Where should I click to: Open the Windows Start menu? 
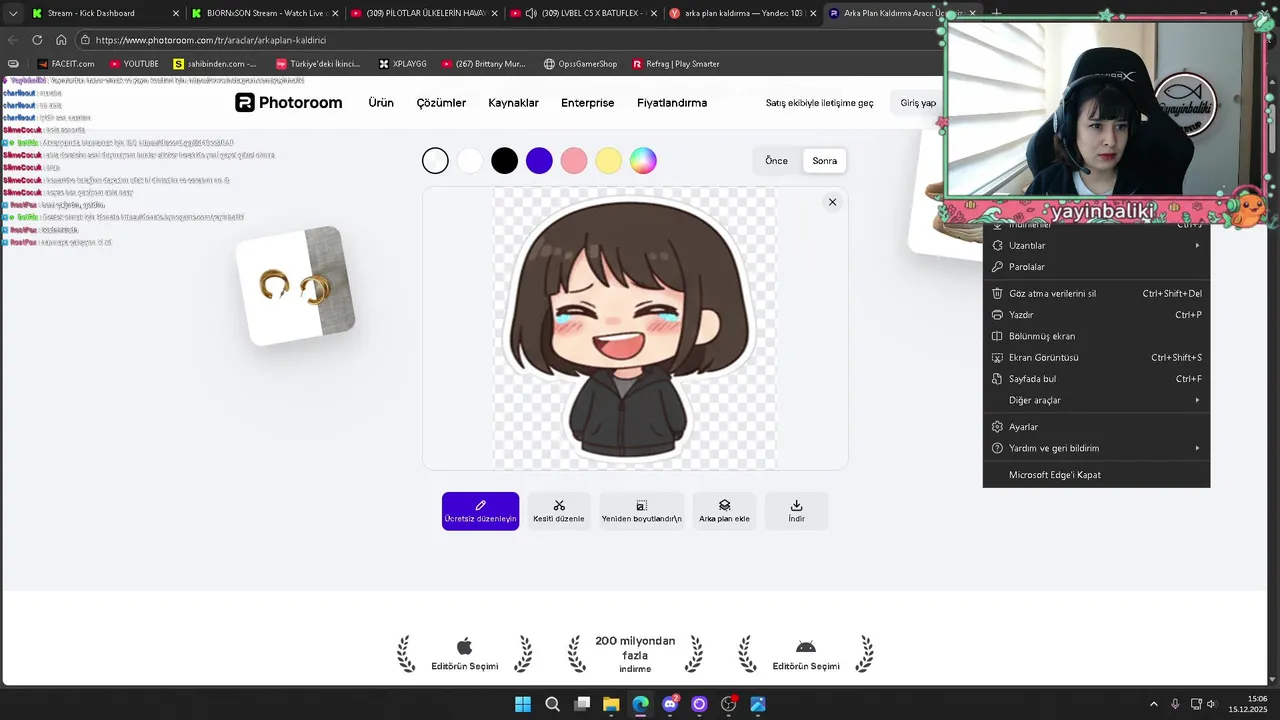pos(523,704)
